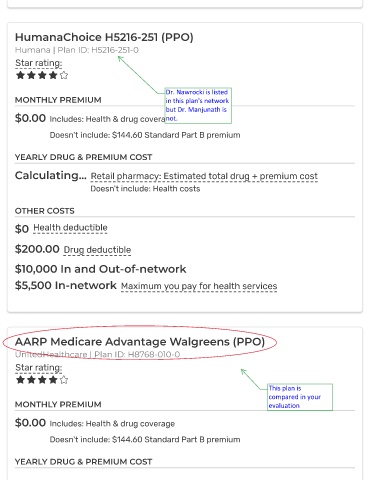Open the Drug deductible definition
Screen dimensions: 370x480
[x=97, y=250]
